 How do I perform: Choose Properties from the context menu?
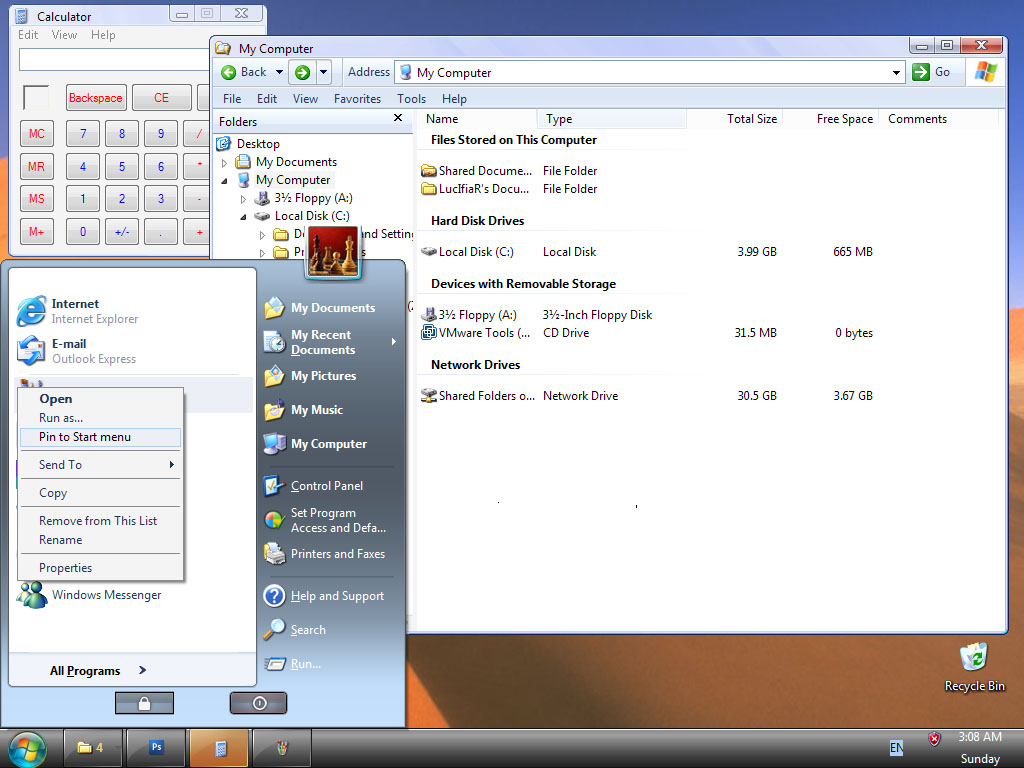click(x=66, y=568)
